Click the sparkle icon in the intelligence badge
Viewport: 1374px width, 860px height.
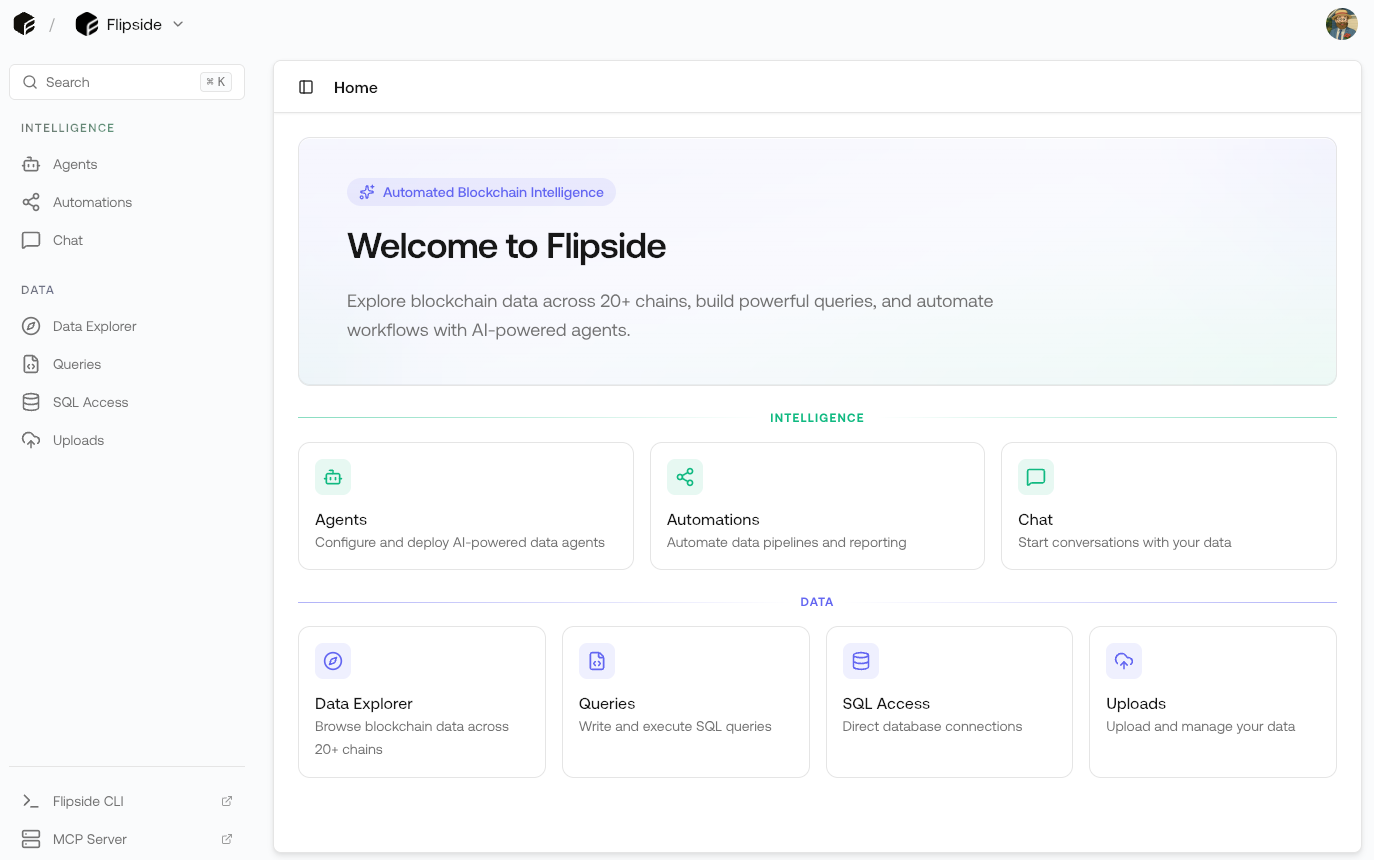pyautogui.click(x=367, y=192)
